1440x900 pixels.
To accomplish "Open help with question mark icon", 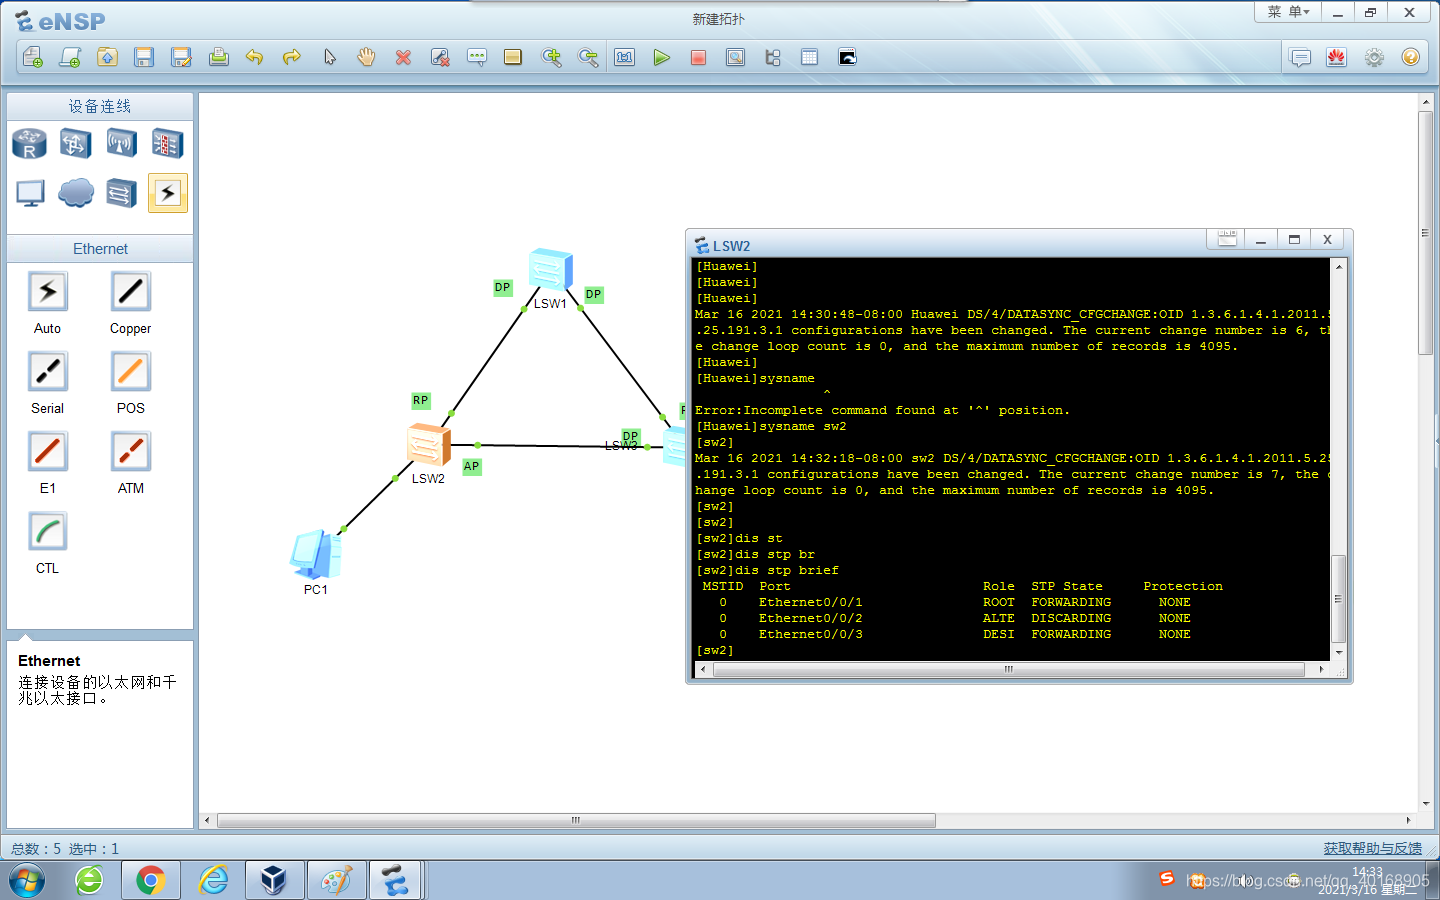I will [1411, 57].
